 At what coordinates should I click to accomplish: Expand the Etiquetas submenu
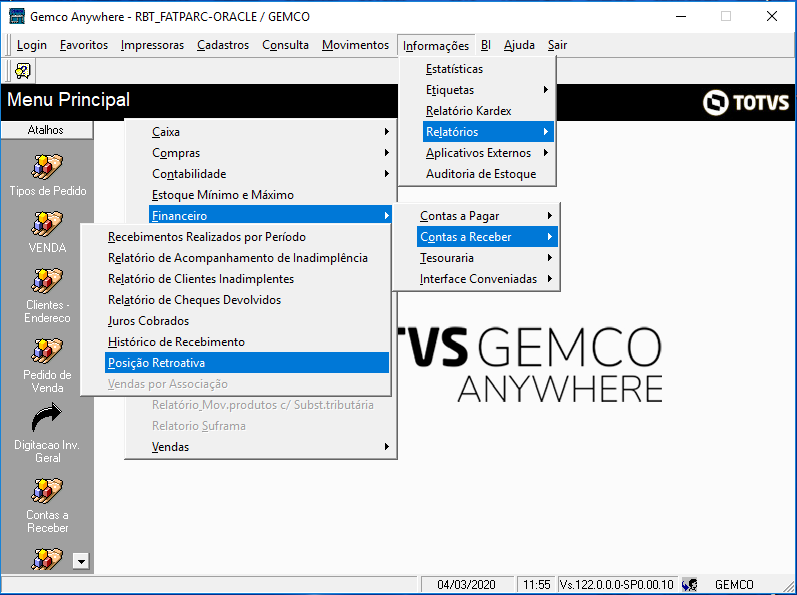[x=488, y=90]
